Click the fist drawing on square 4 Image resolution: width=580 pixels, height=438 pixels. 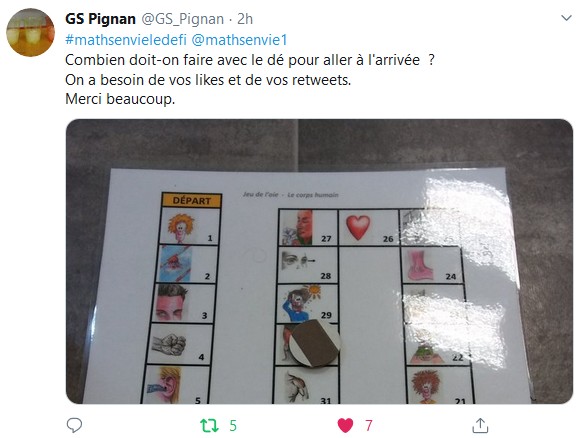coord(170,344)
